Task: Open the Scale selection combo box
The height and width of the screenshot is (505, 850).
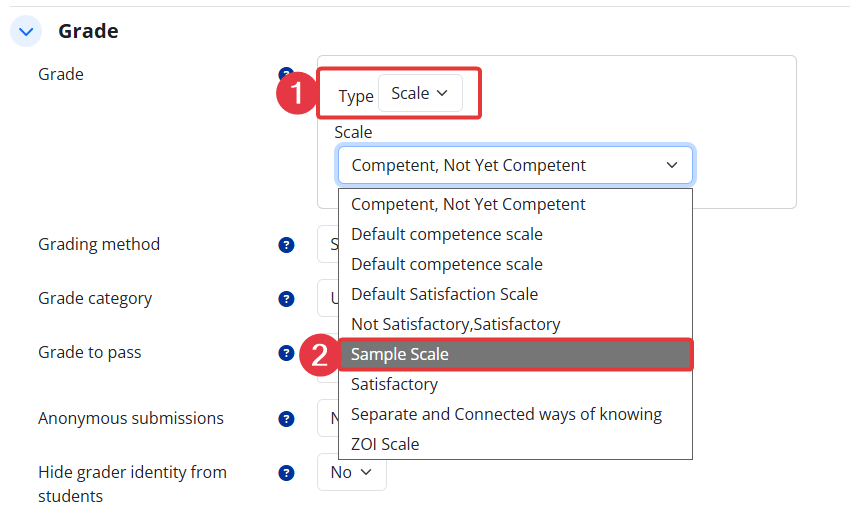Action: 515,165
